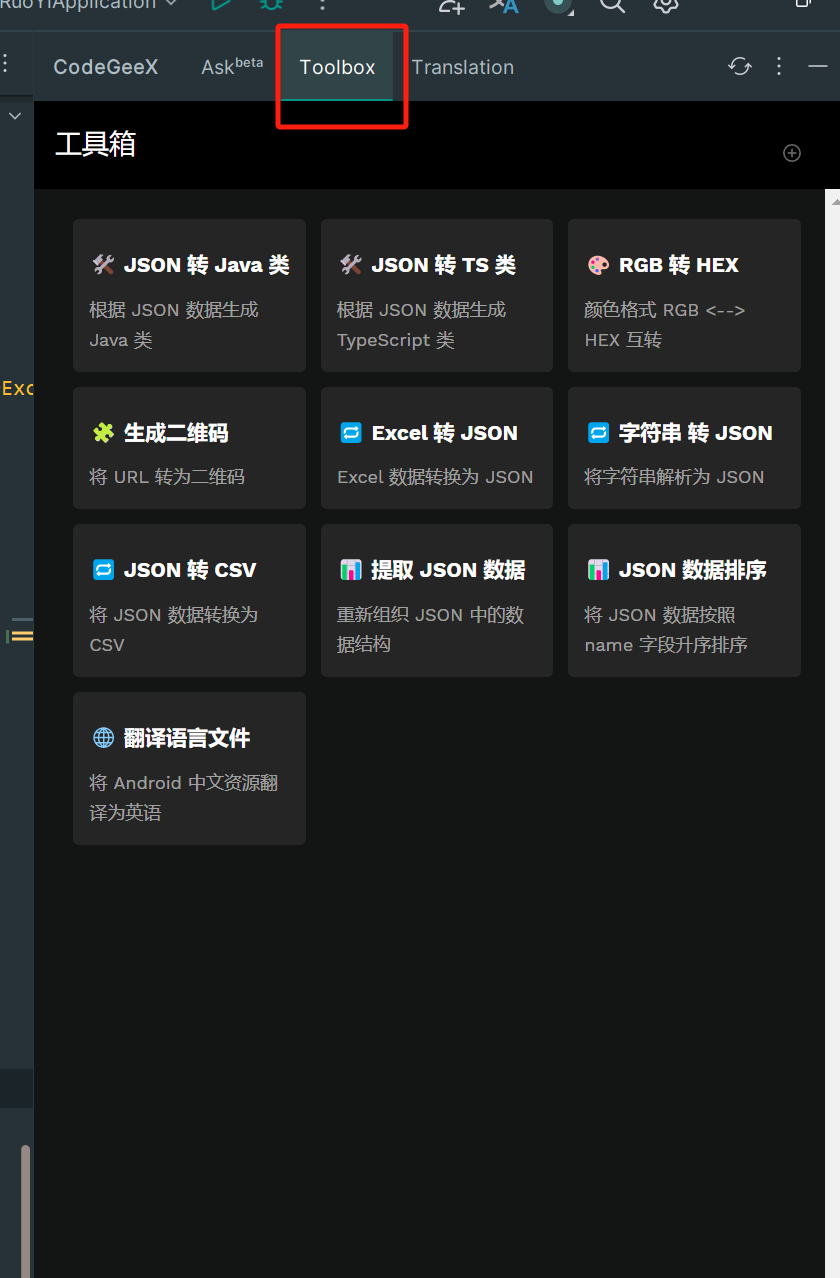
Task: Click the translate icon in the top toolbar
Action: click(x=504, y=6)
